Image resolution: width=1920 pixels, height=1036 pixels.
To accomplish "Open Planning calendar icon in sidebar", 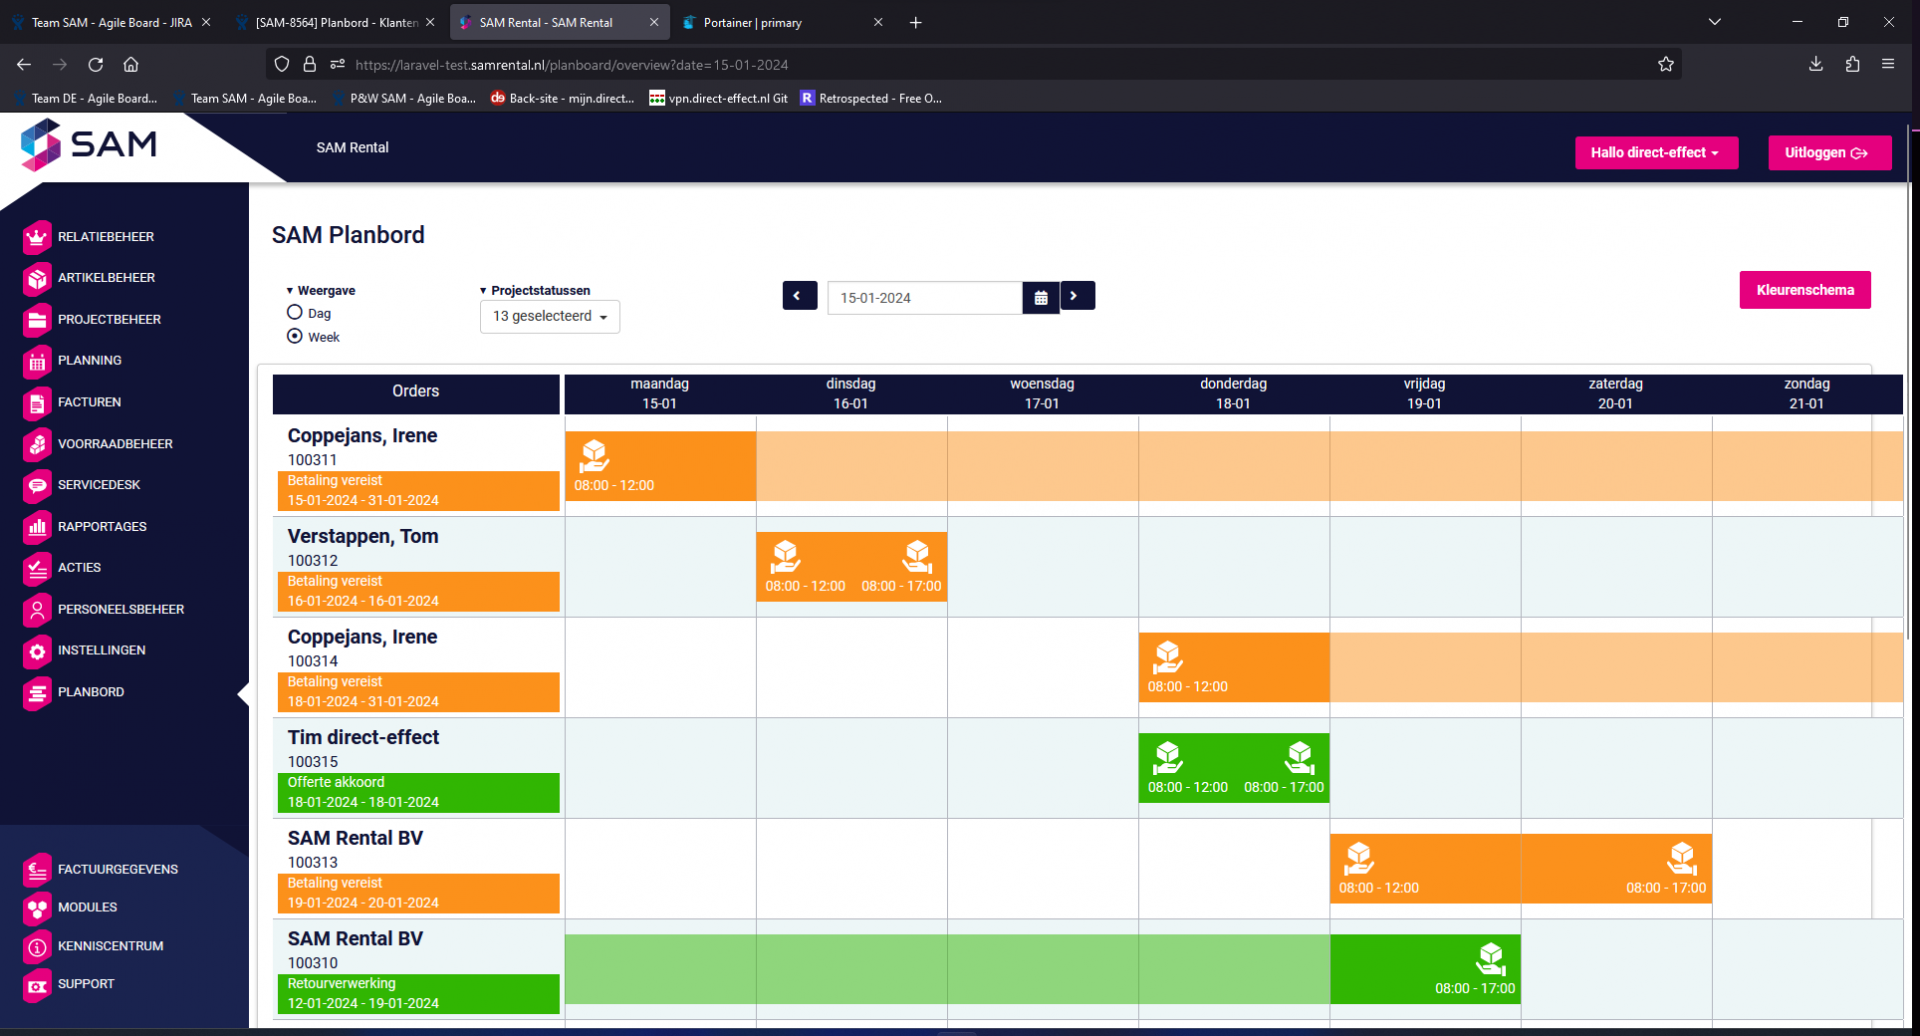I will pos(37,361).
